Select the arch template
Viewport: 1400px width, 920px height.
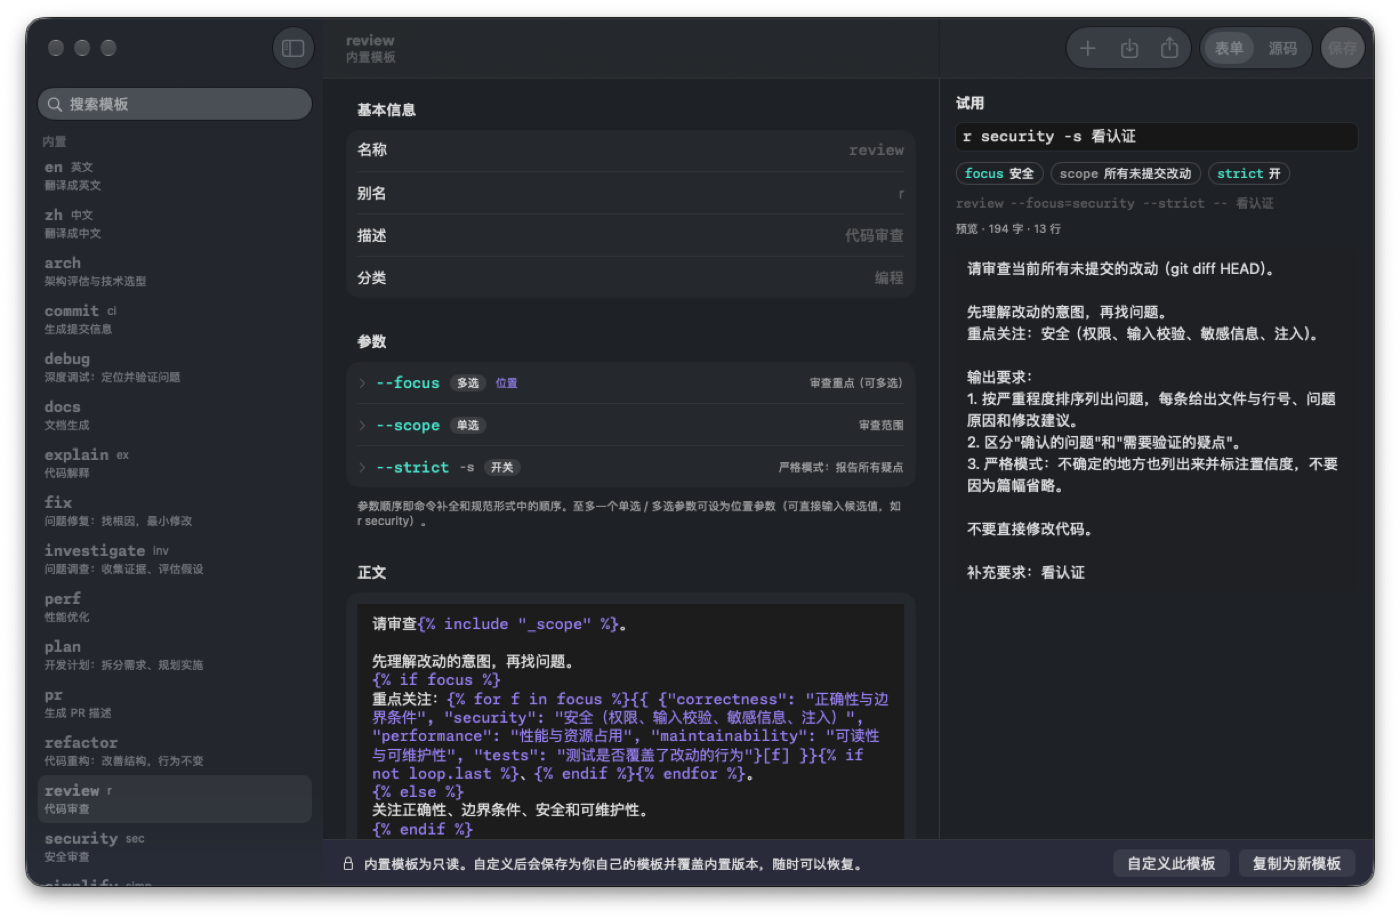pyautogui.click(x=175, y=271)
